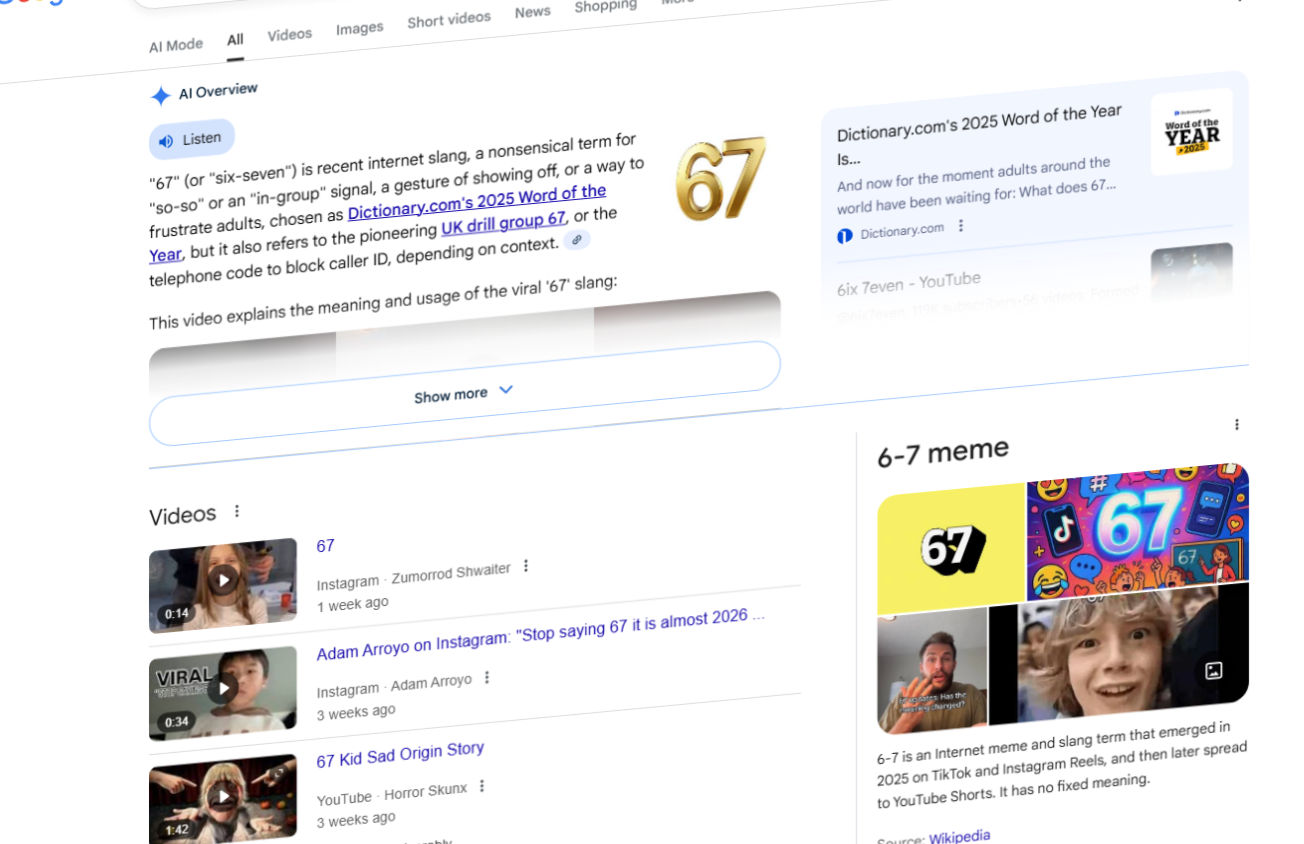
Task: Click the image gallery icon on meme photo
Action: pos(1213,670)
